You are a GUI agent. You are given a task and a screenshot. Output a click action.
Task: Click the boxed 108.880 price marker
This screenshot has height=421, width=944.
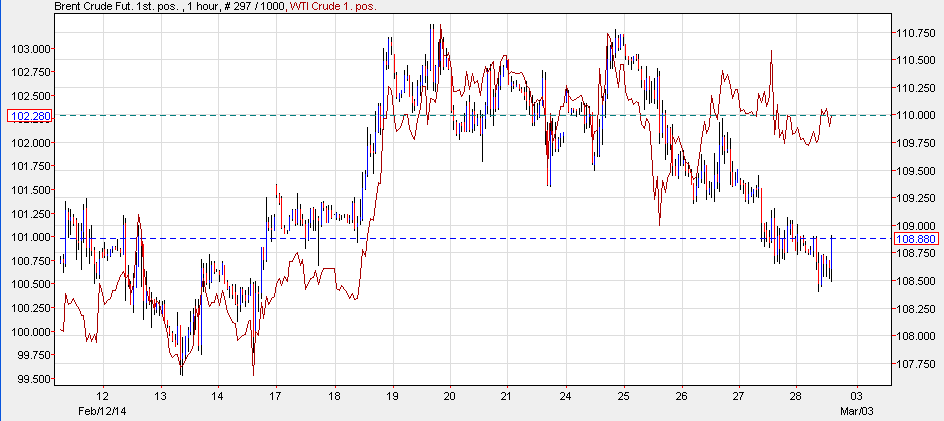[x=917, y=239]
